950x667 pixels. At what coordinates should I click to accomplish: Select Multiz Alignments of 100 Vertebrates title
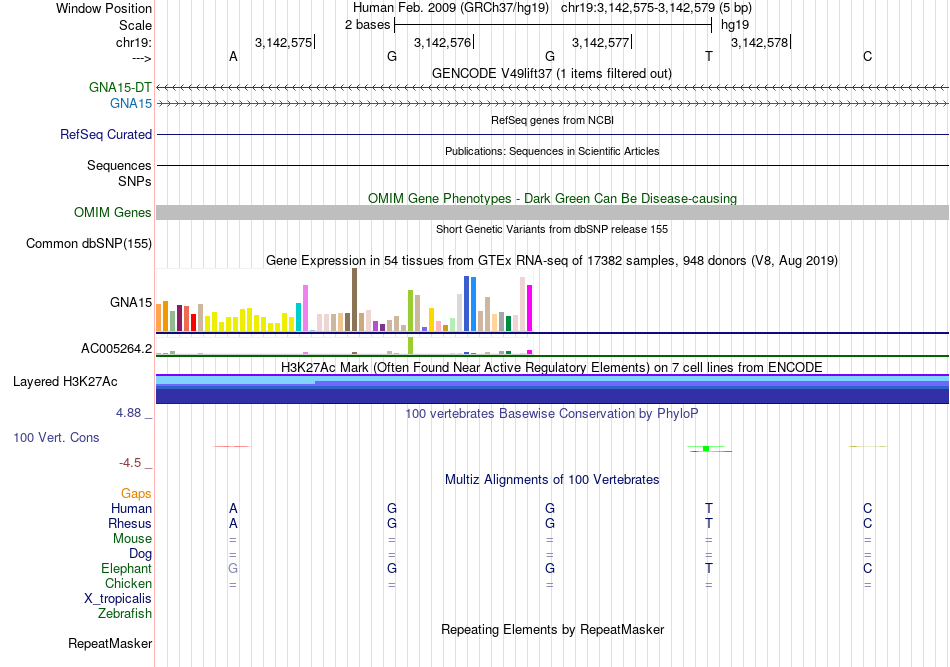[552, 479]
